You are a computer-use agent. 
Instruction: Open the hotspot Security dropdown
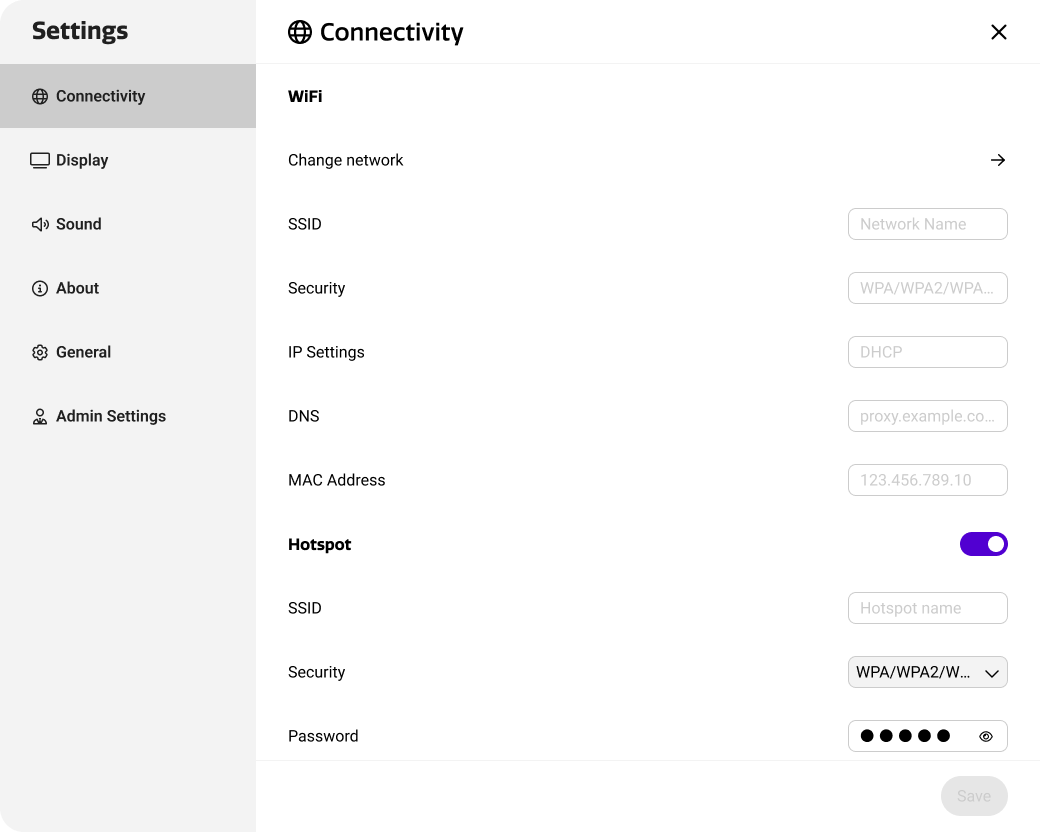[927, 672]
